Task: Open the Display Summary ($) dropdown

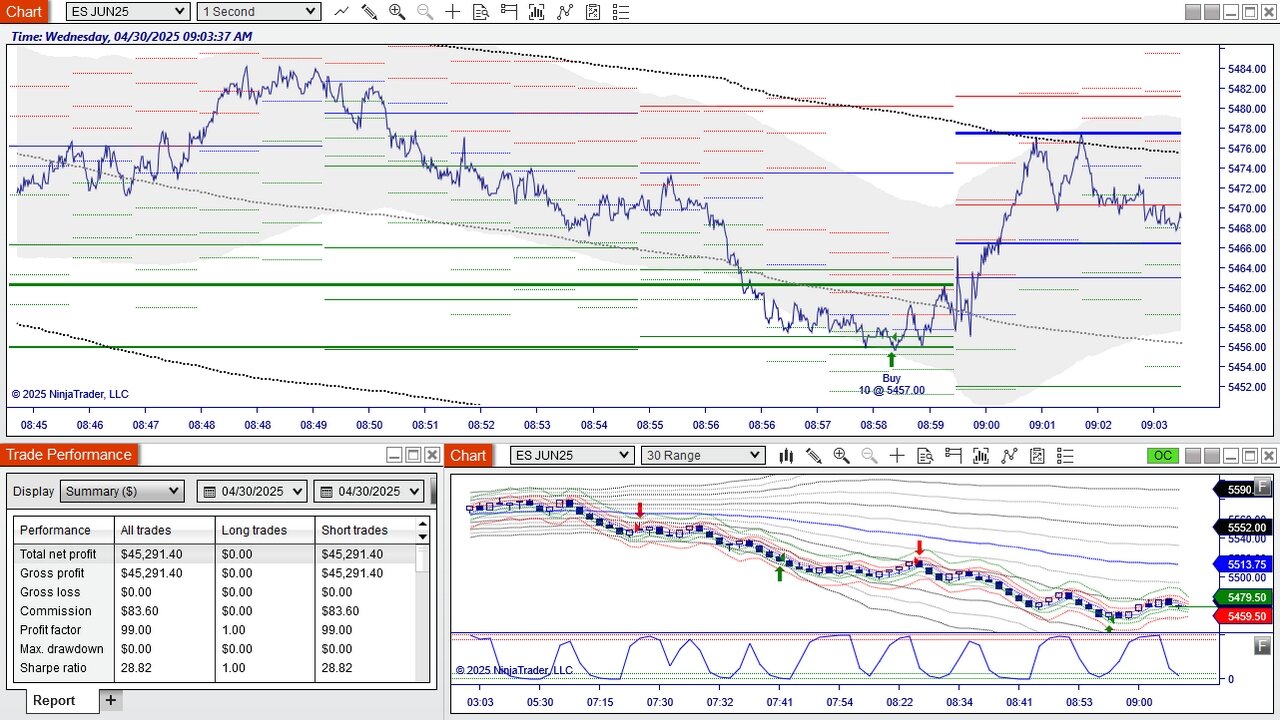Action: click(x=122, y=492)
